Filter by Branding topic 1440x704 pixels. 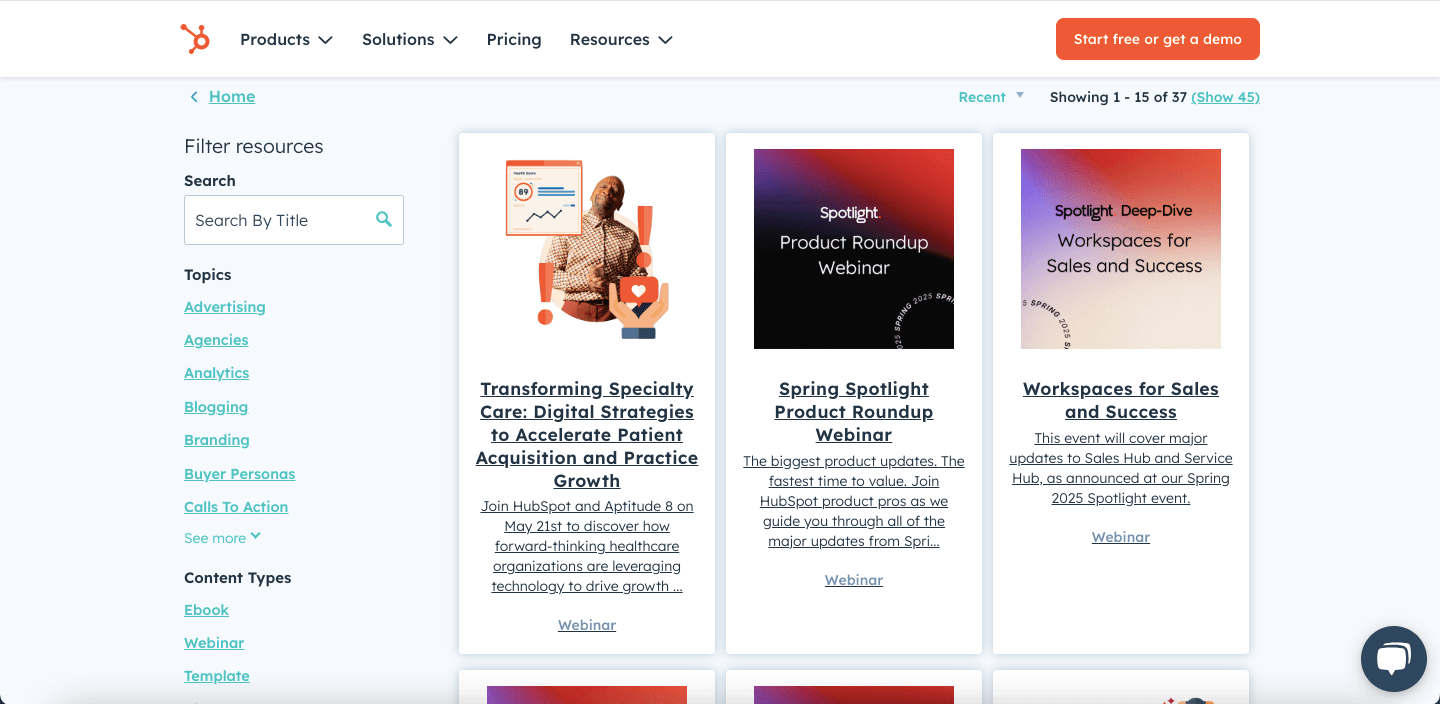(x=217, y=440)
